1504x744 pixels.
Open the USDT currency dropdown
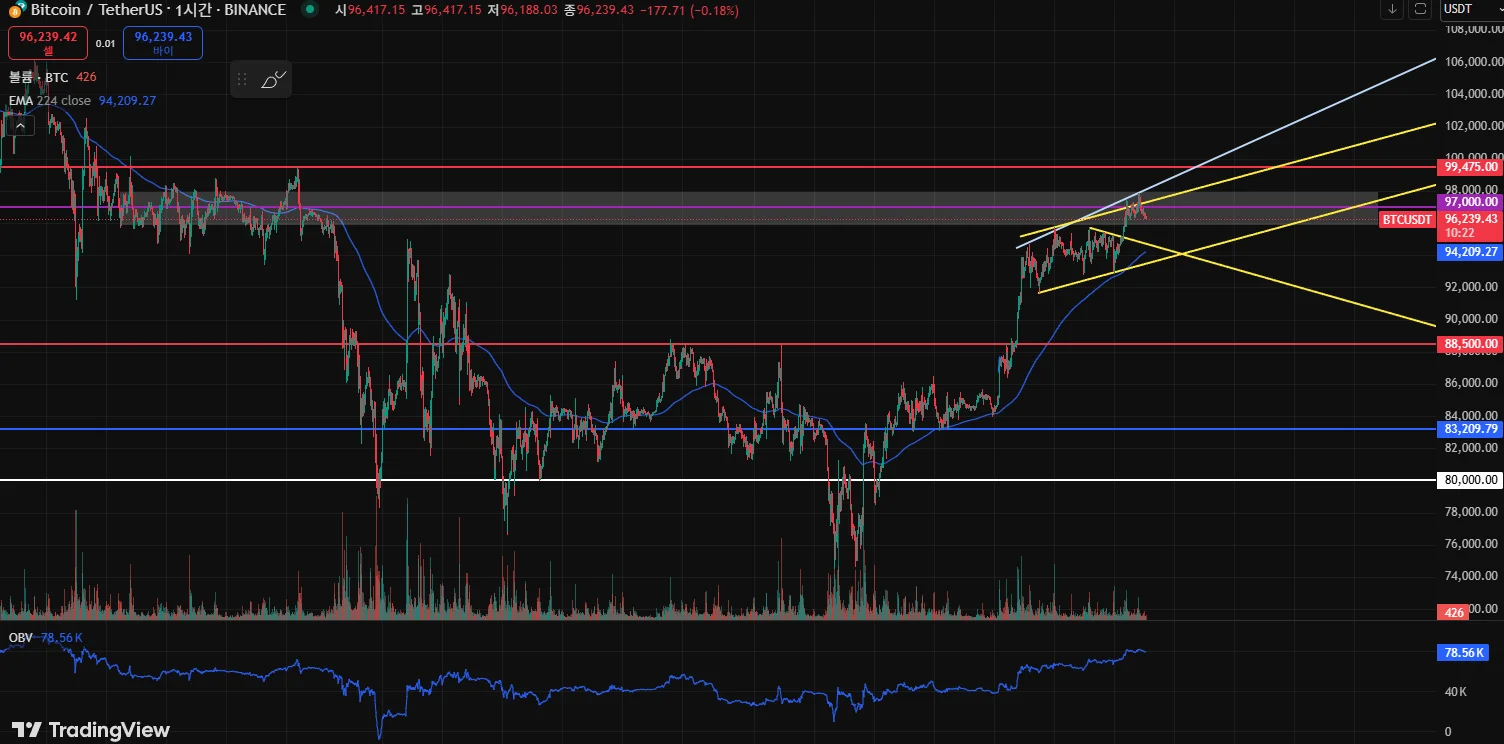(1471, 9)
